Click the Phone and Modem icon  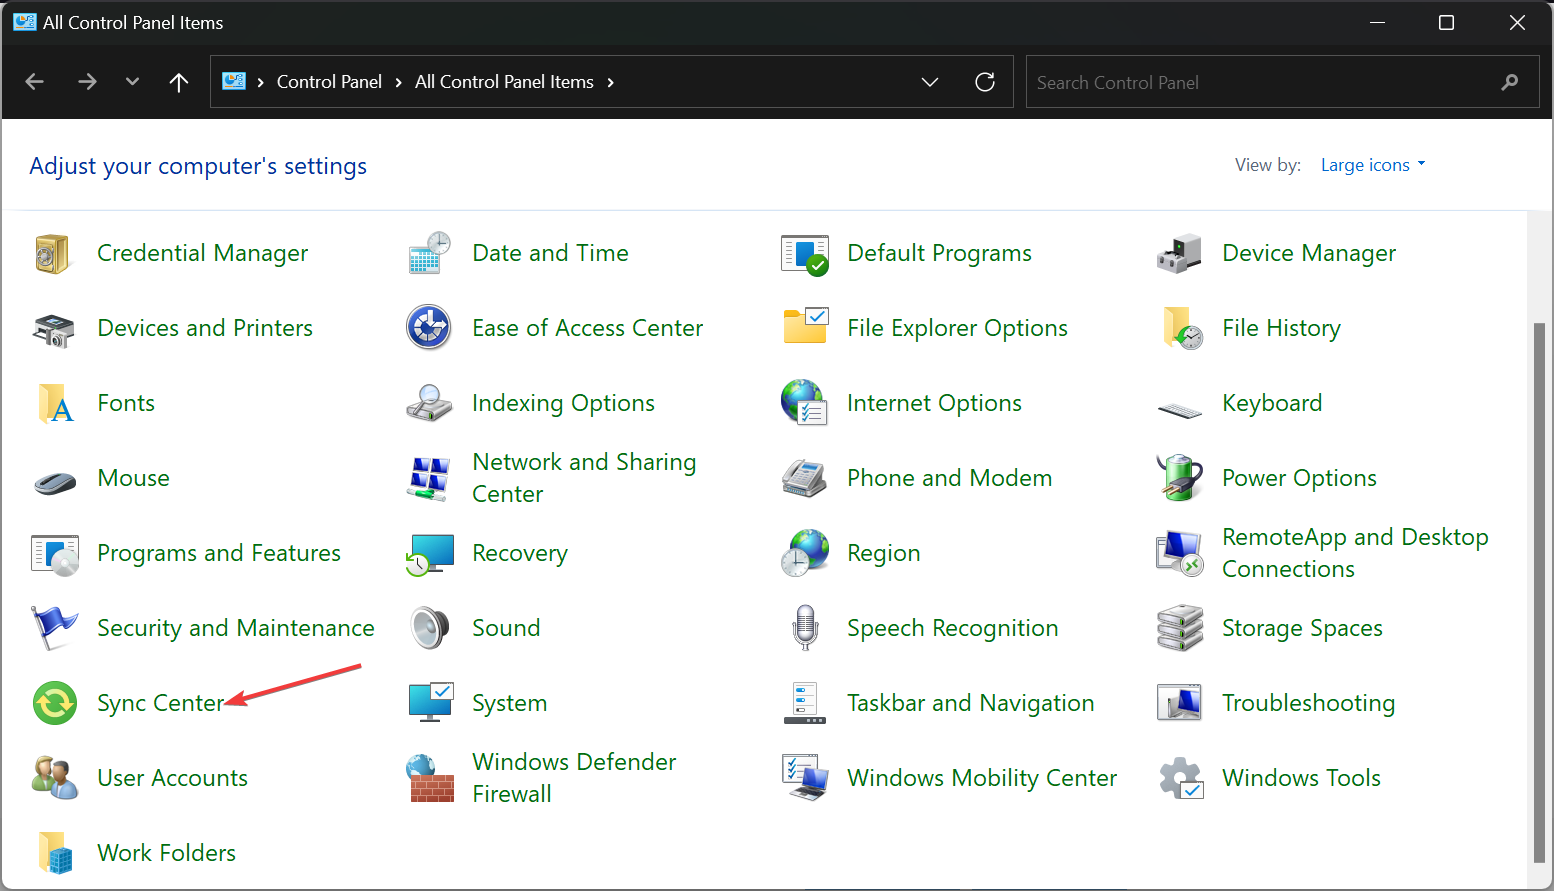tap(804, 478)
